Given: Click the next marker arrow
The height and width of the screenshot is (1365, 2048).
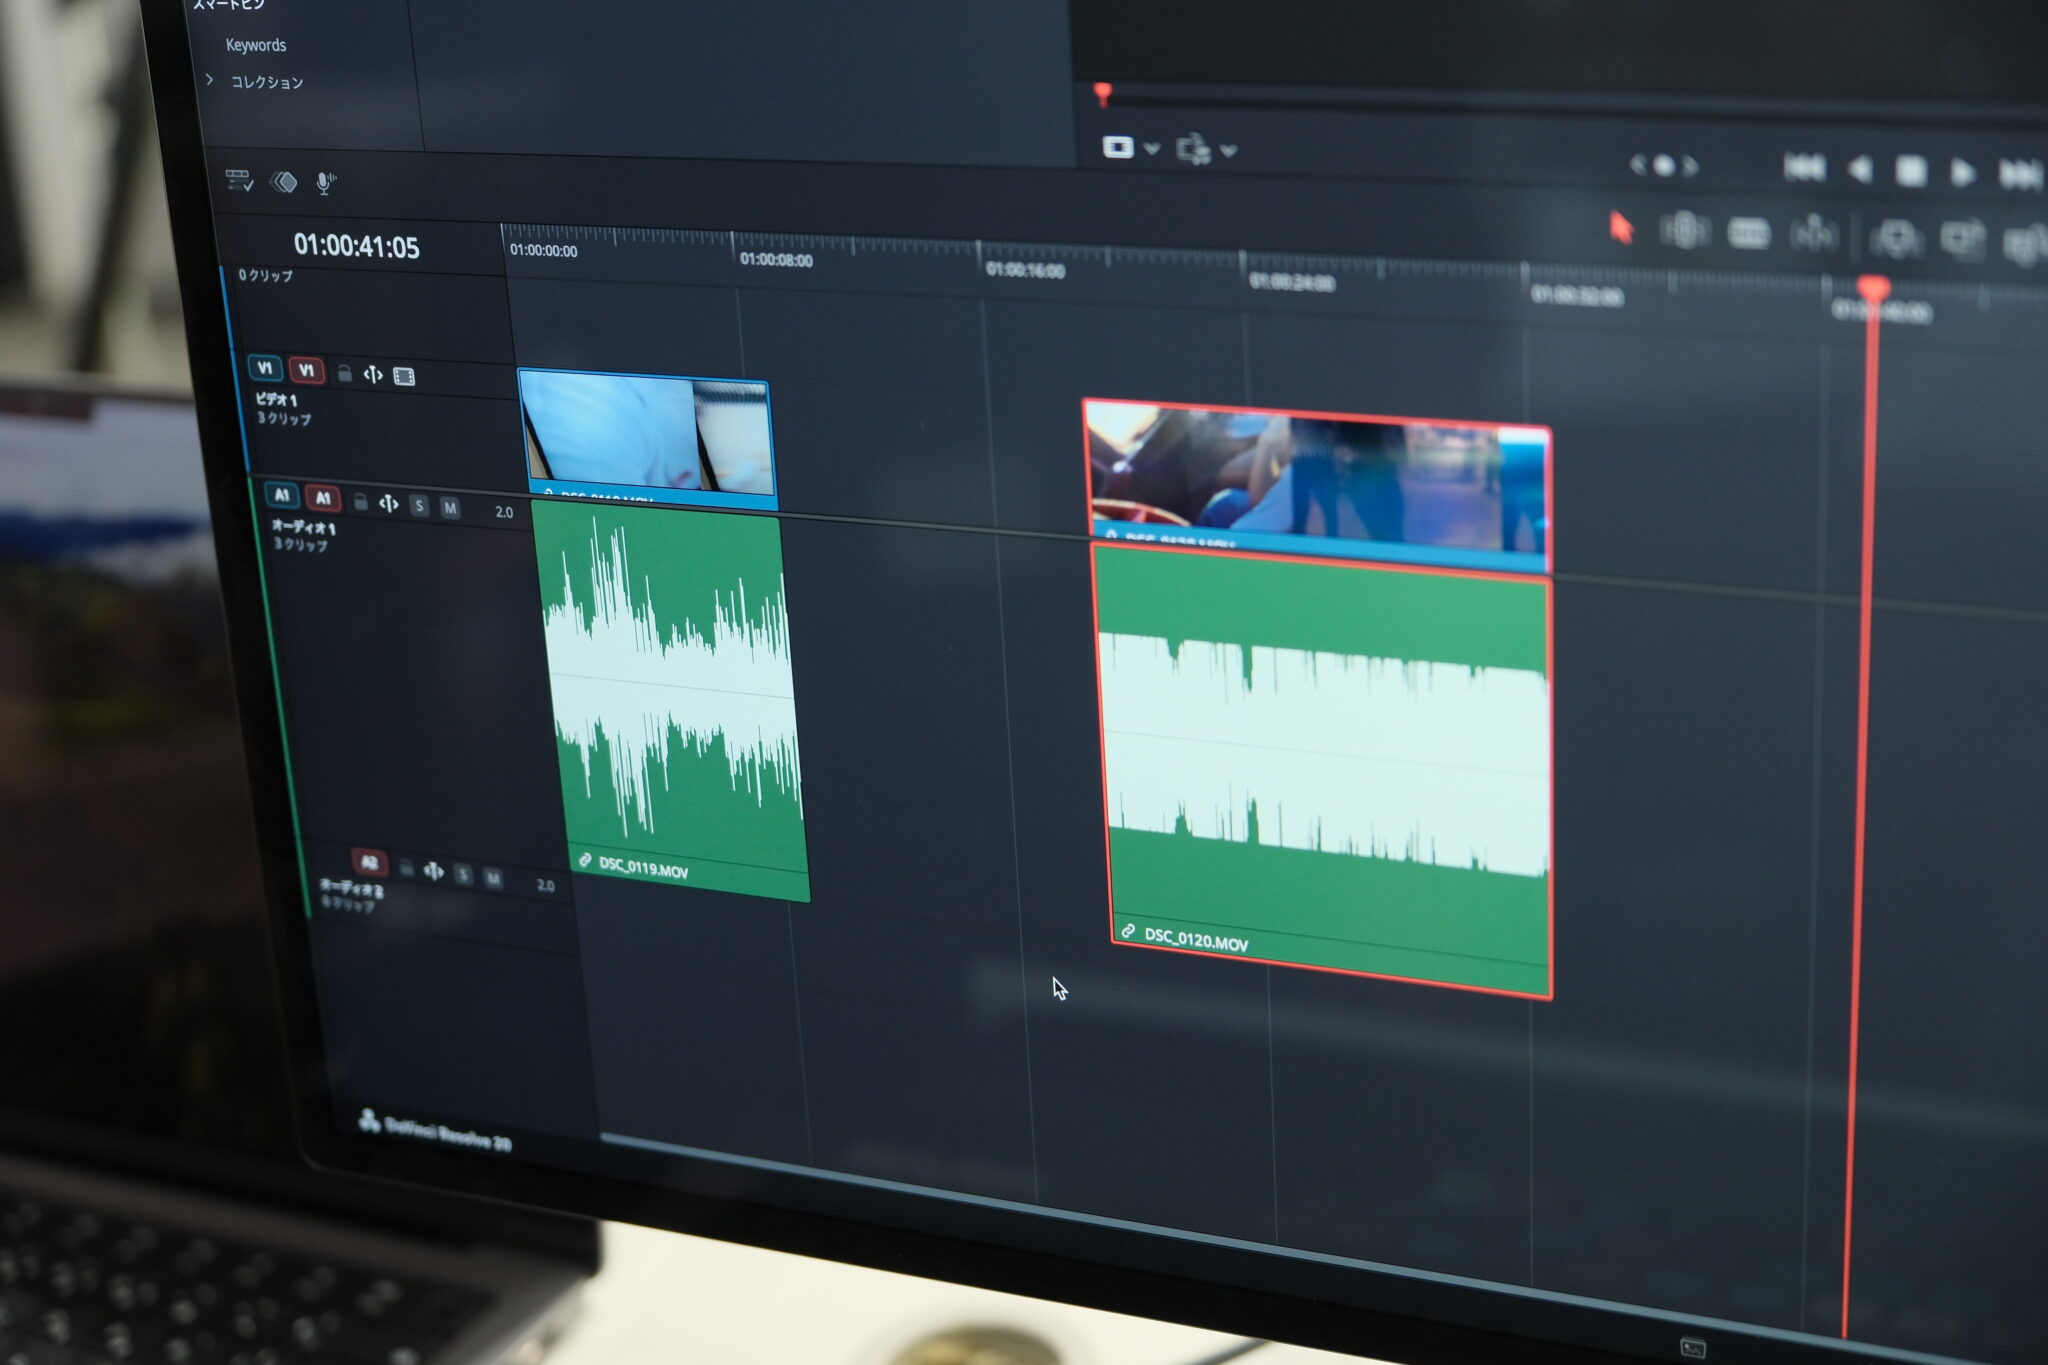Looking at the screenshot, I should tap(1690, 166).
